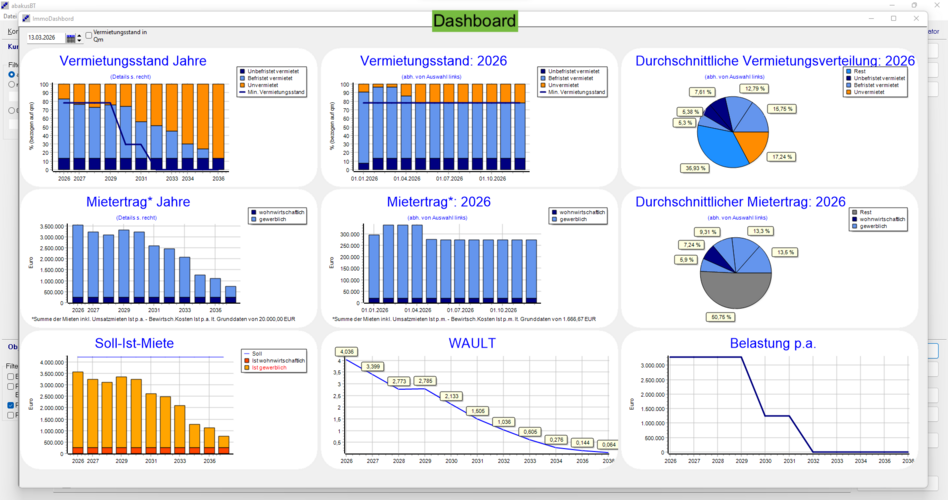Click the 'gewerblich' legend swatch in Mietertrag Jahre

[251, 218]
